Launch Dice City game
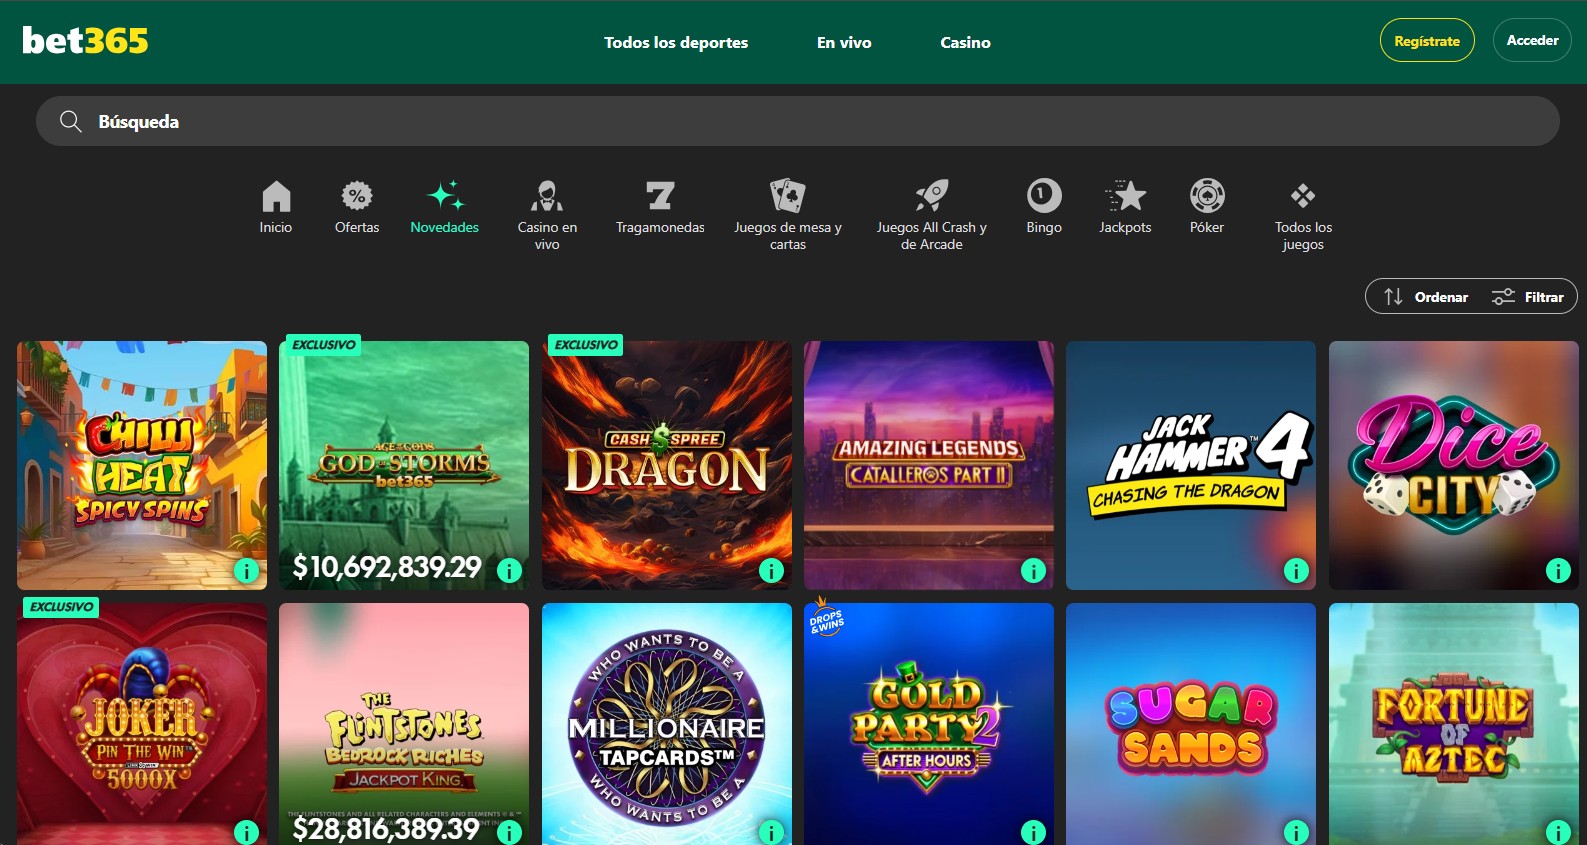The height and width of the screenshot is (845, 1587). (1454, 465)
